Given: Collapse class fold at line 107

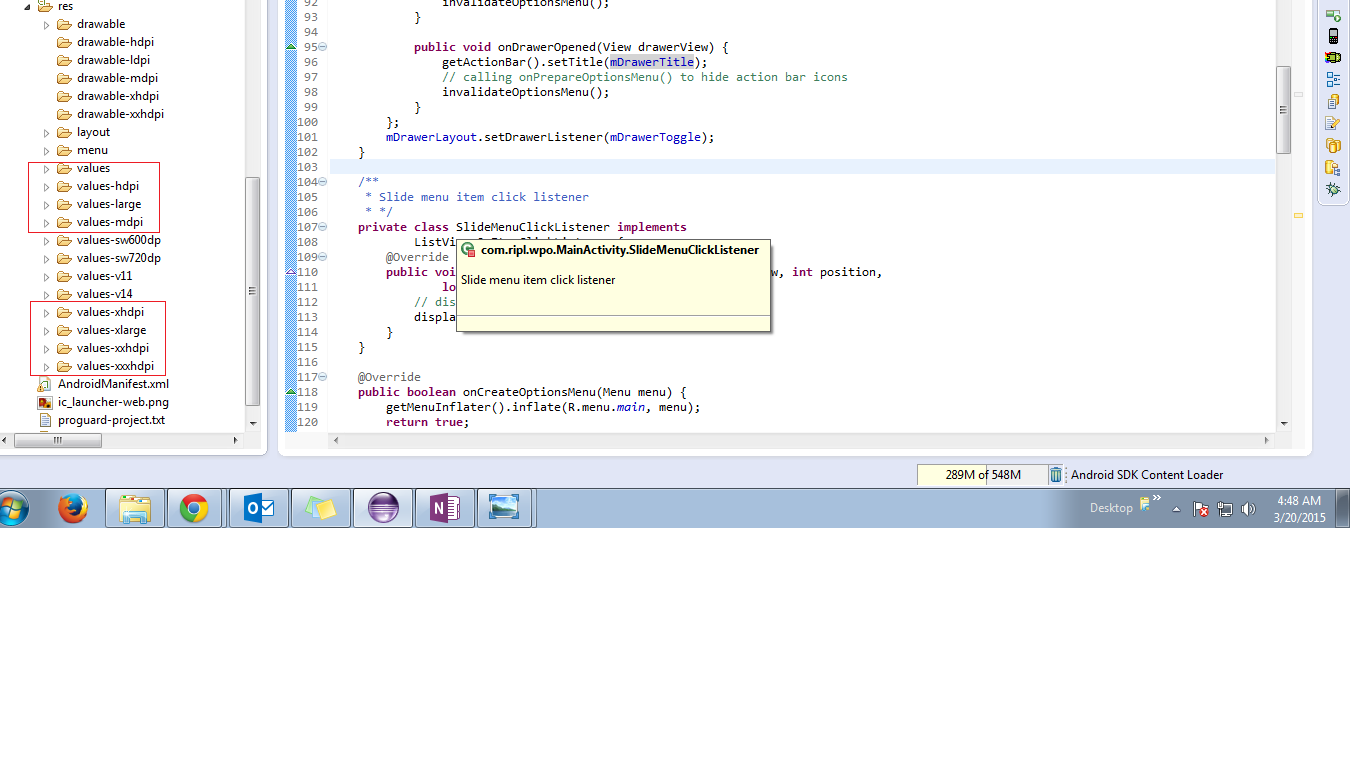Looking at the screenshot, I should [x=323, y=227].
